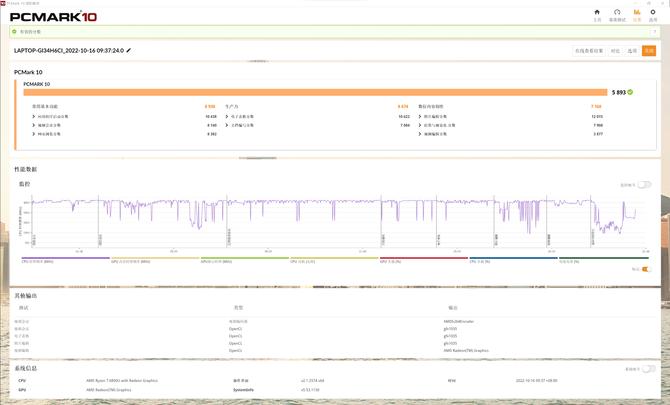Expand the app start-up score row
Viewport: 670px width, 405px height.
(34, 116)
